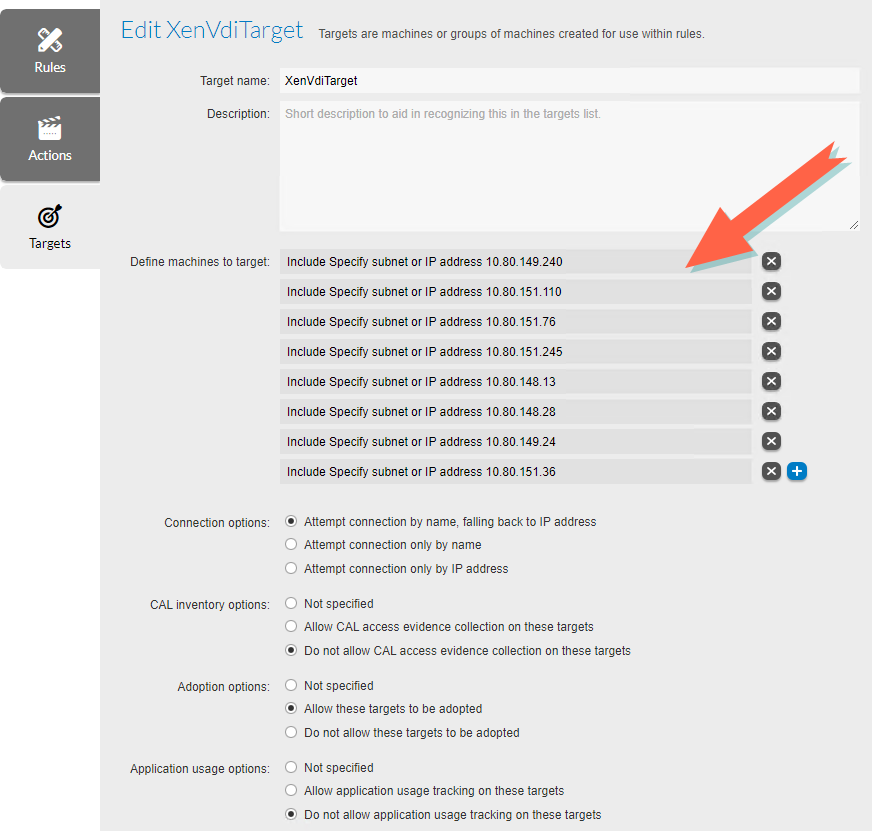Viewport: 872px width, 831px height.
Task: Remove the 10.80.151.110 machine entry
Action: [x=770, y=291]
